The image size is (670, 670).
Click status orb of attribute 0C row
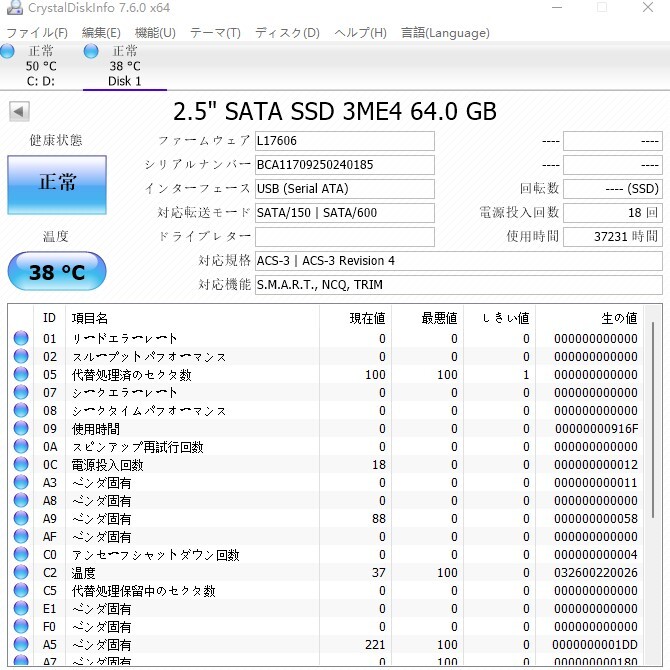(21, 464)
